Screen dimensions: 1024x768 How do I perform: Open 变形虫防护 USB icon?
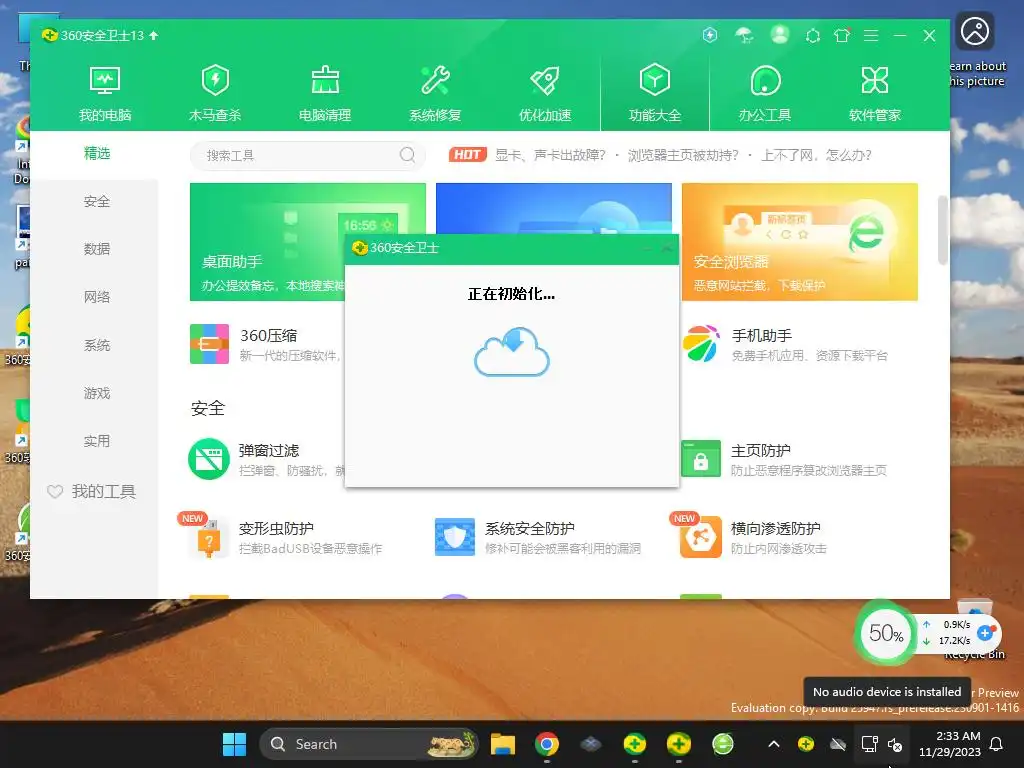pos(209,538)
